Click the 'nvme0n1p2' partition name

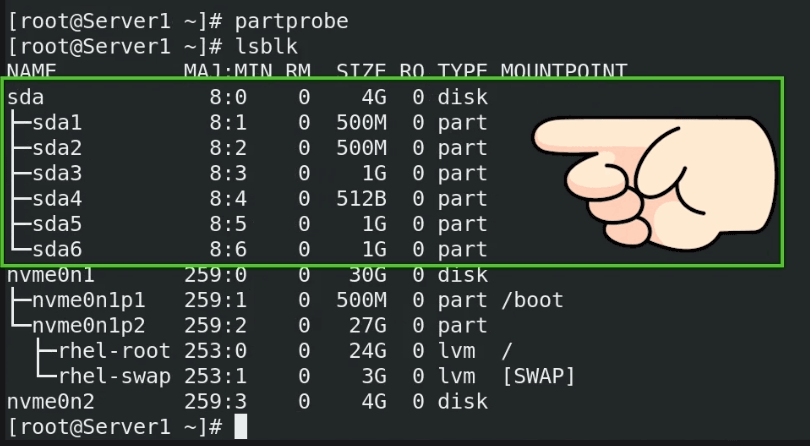(x=89, y=325)
